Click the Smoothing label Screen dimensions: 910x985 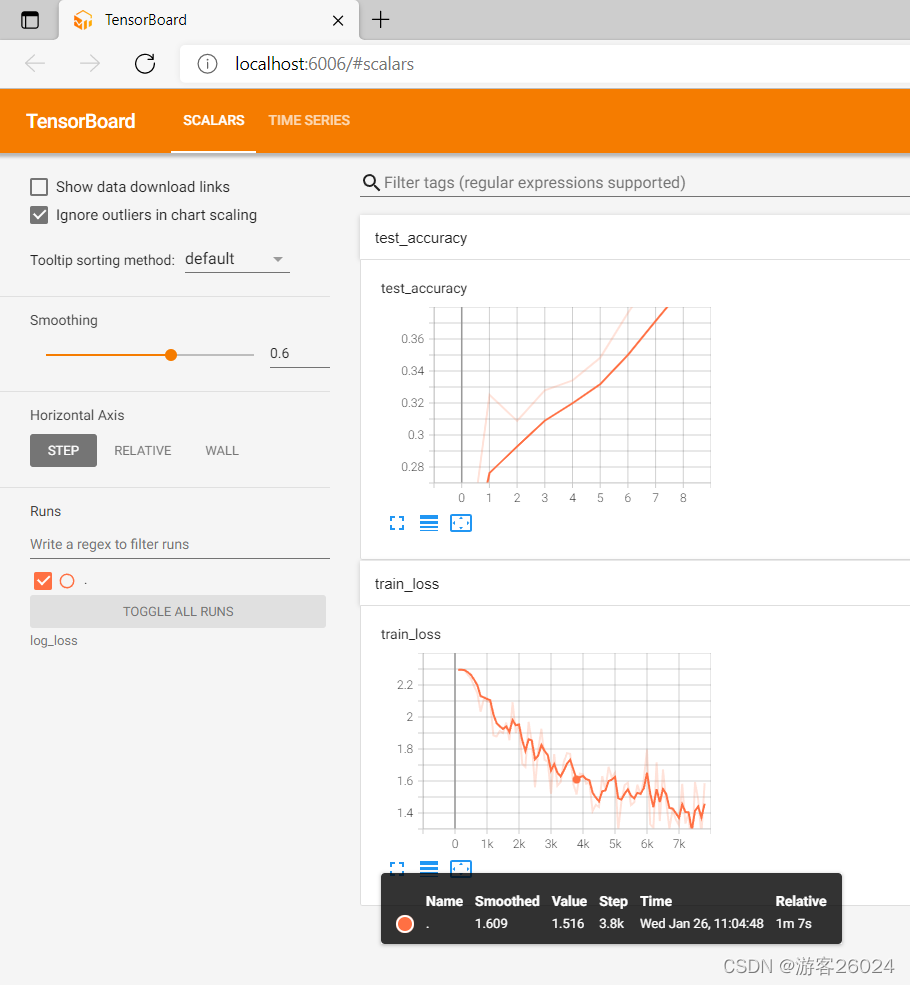point(64,320)
